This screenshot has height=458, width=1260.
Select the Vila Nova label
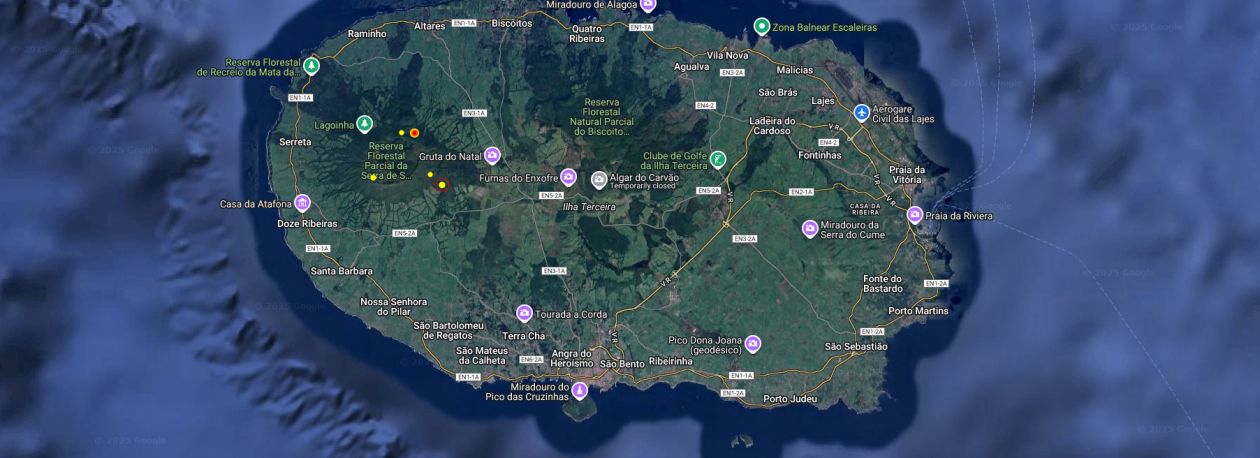[x=727, y=55]
